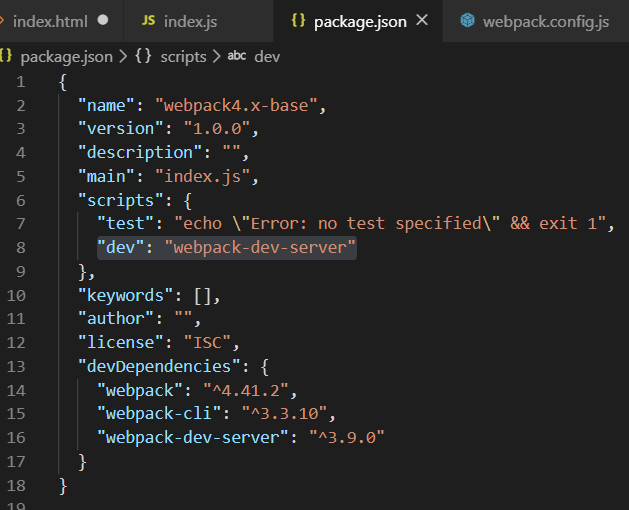Click the "^3.3.10" version value
The height and width of the screenshot is (510, 629).
284,414
